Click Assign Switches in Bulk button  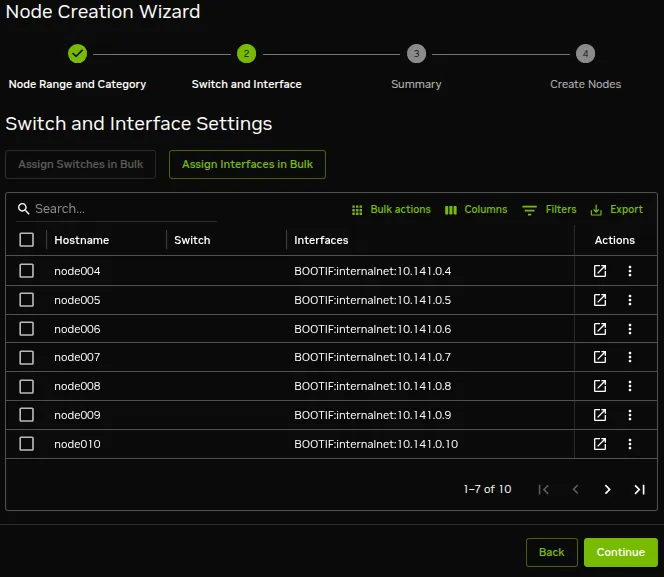point(80,164)
